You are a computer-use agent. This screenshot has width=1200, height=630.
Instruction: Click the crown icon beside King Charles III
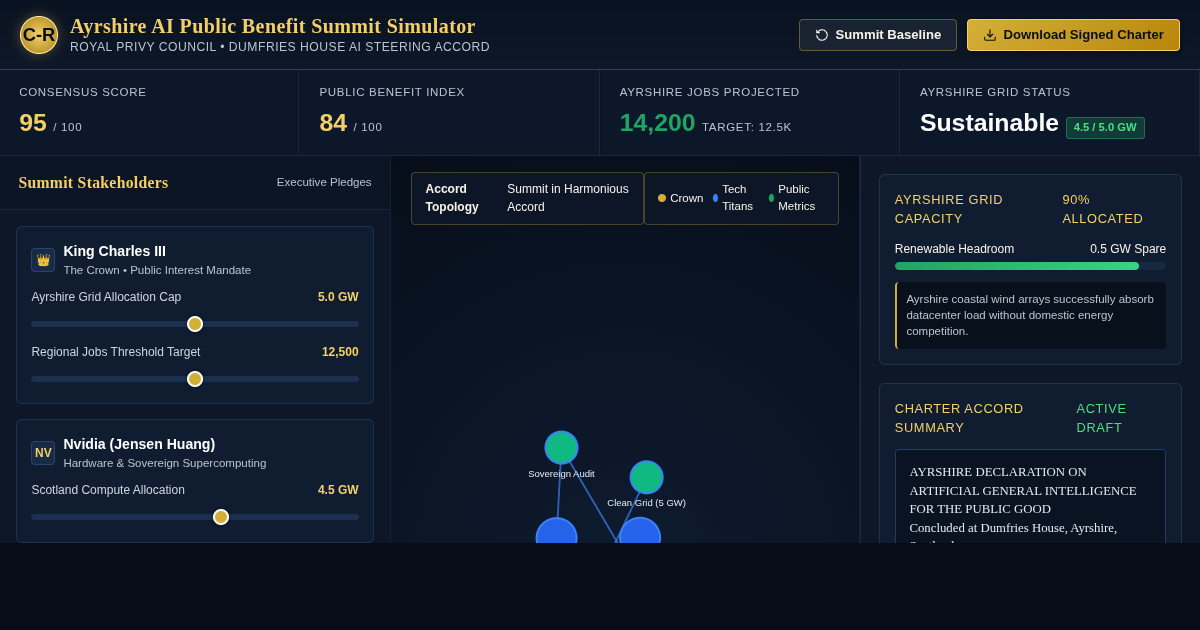(x=43, y=260)
